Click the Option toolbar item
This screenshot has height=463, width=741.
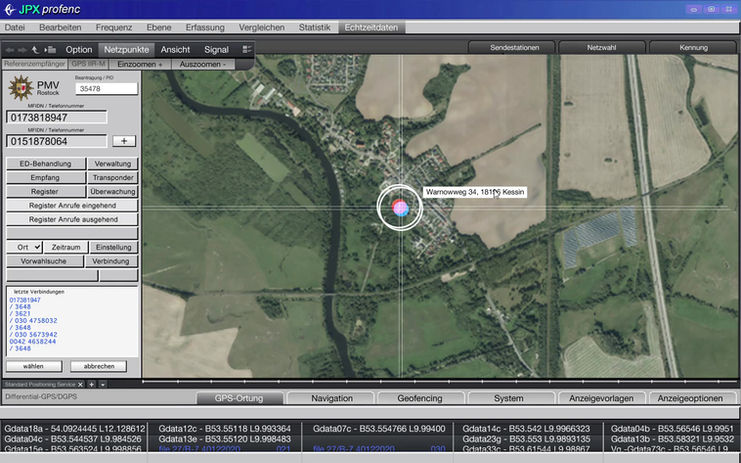[x=79, y=50]
